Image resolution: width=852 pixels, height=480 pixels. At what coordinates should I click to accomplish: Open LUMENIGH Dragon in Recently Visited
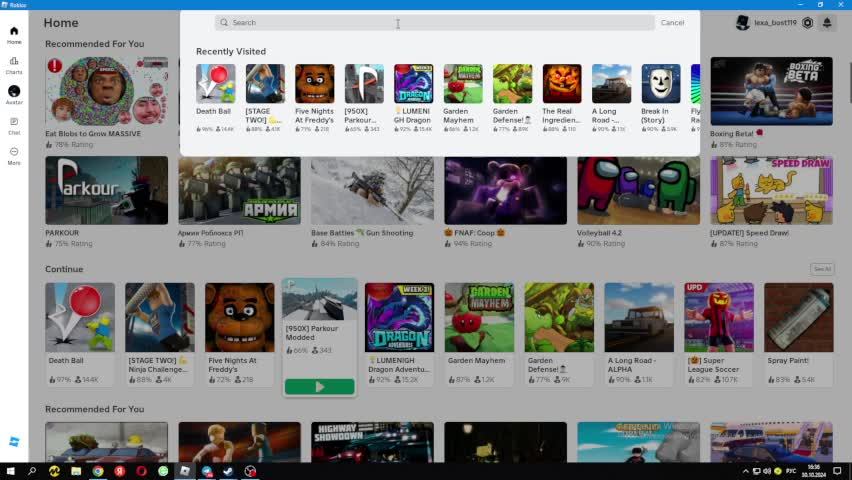pos(414,98)
